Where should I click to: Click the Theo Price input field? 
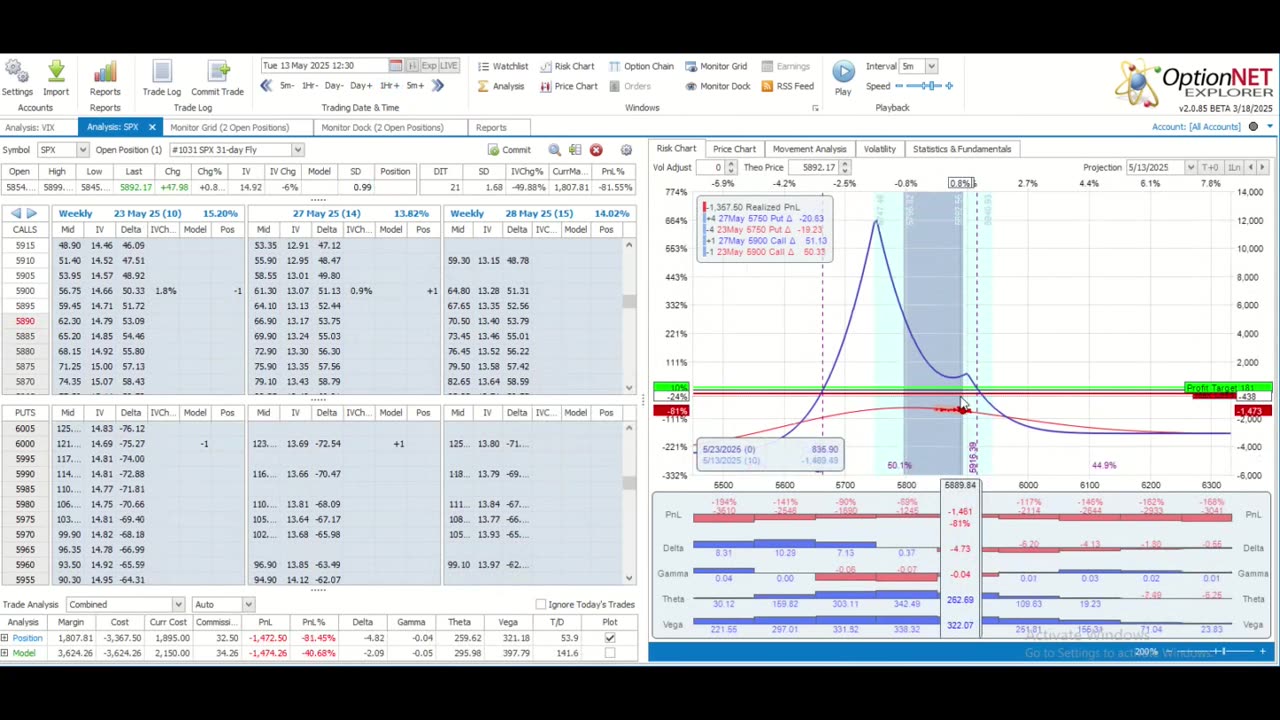tap(814, 167)
